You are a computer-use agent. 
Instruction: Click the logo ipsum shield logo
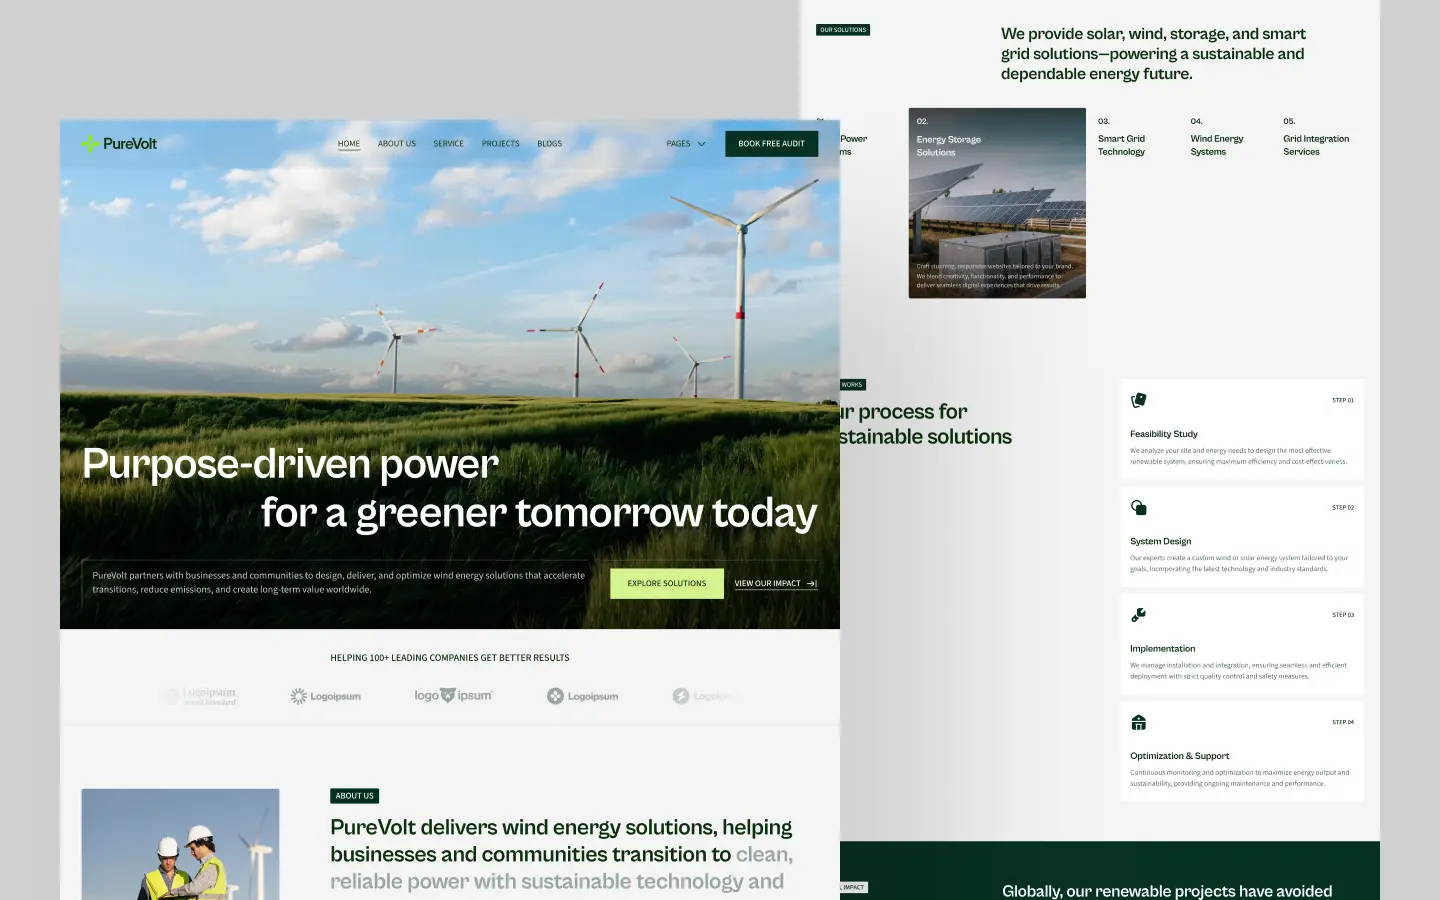click(453, 696)
